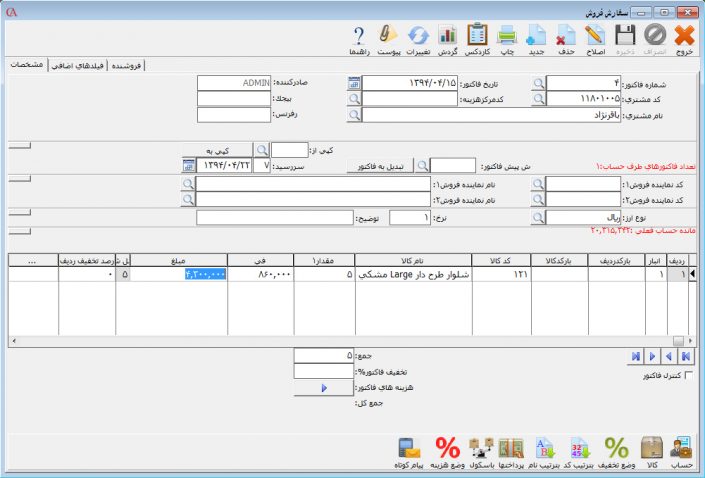Expand the هزینه های فاکتور arrow button

point(324,387)
